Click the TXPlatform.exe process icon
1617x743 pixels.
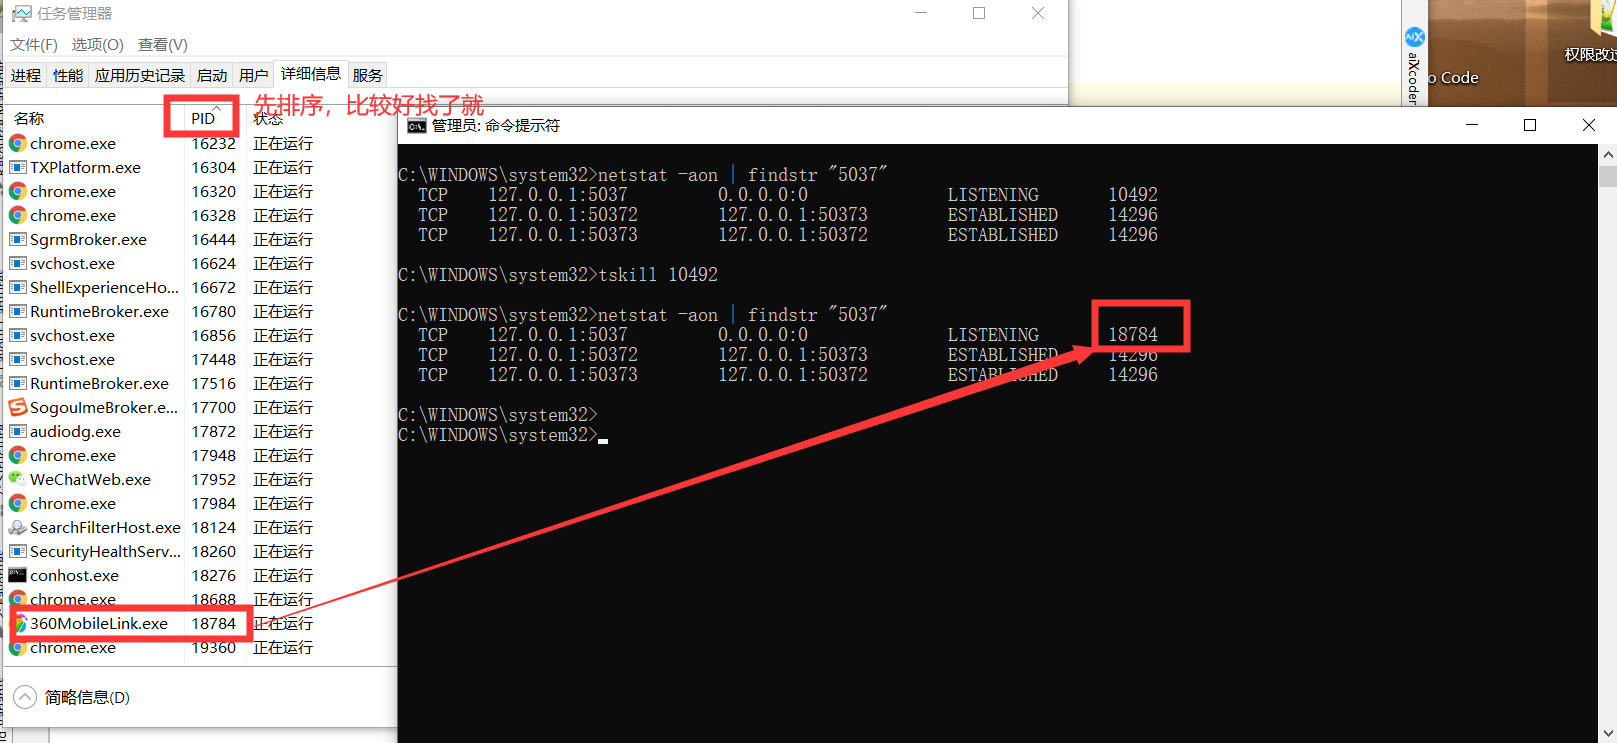(x=18, y=167)
